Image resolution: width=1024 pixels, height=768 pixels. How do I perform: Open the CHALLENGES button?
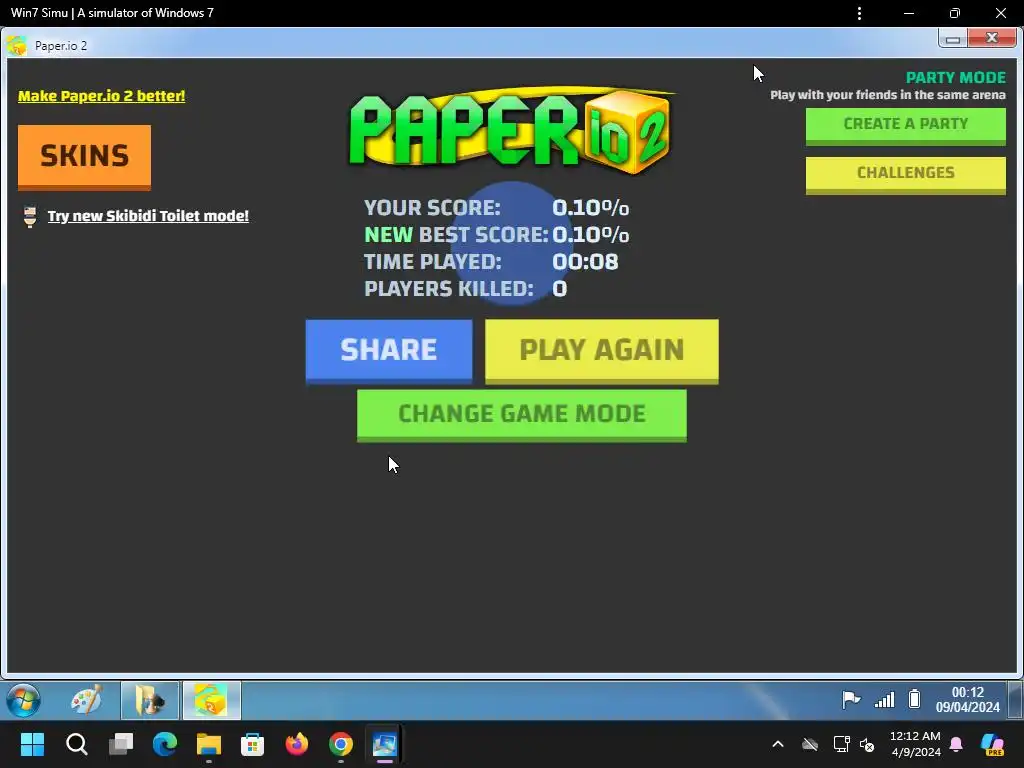tap(905, 174)
